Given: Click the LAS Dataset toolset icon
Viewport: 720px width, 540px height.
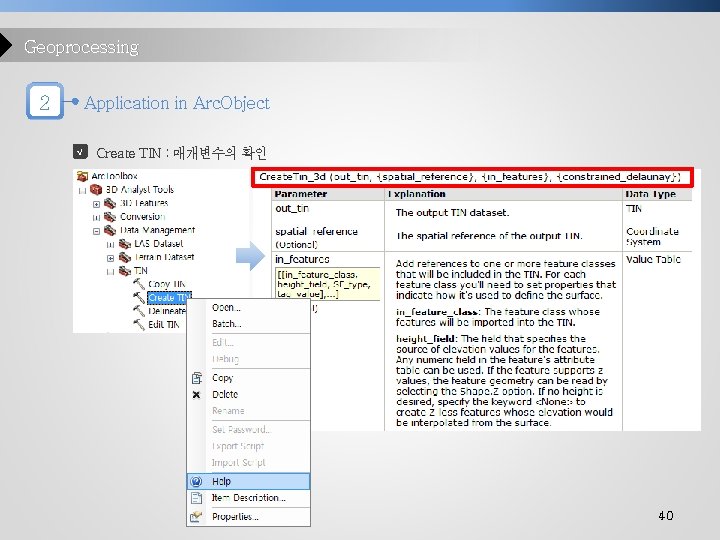Looking at the screenshot, I should 124,243.
